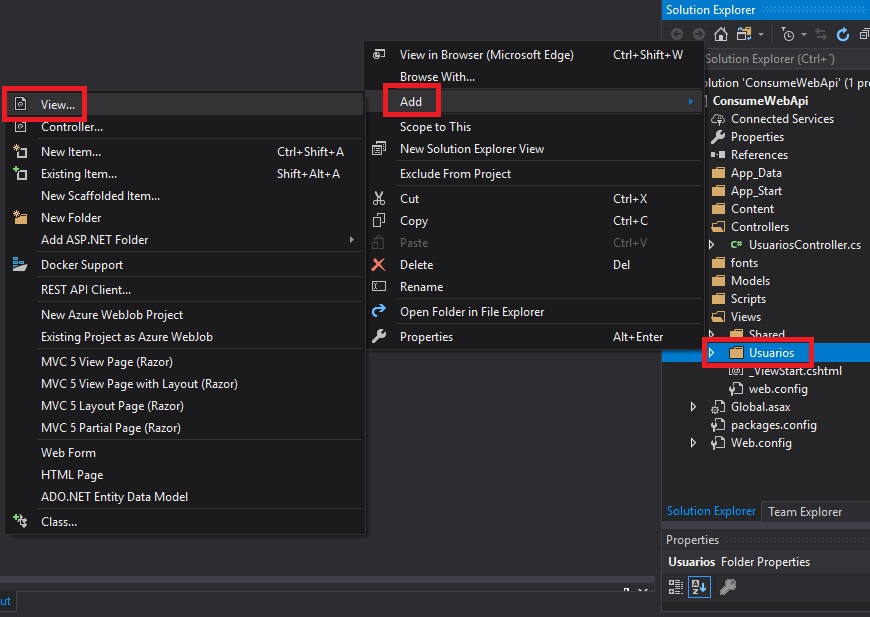Click the Home icon in Solution Explorer toolbar
Viewport: 870px width, 617px height.
pos(720,34)
